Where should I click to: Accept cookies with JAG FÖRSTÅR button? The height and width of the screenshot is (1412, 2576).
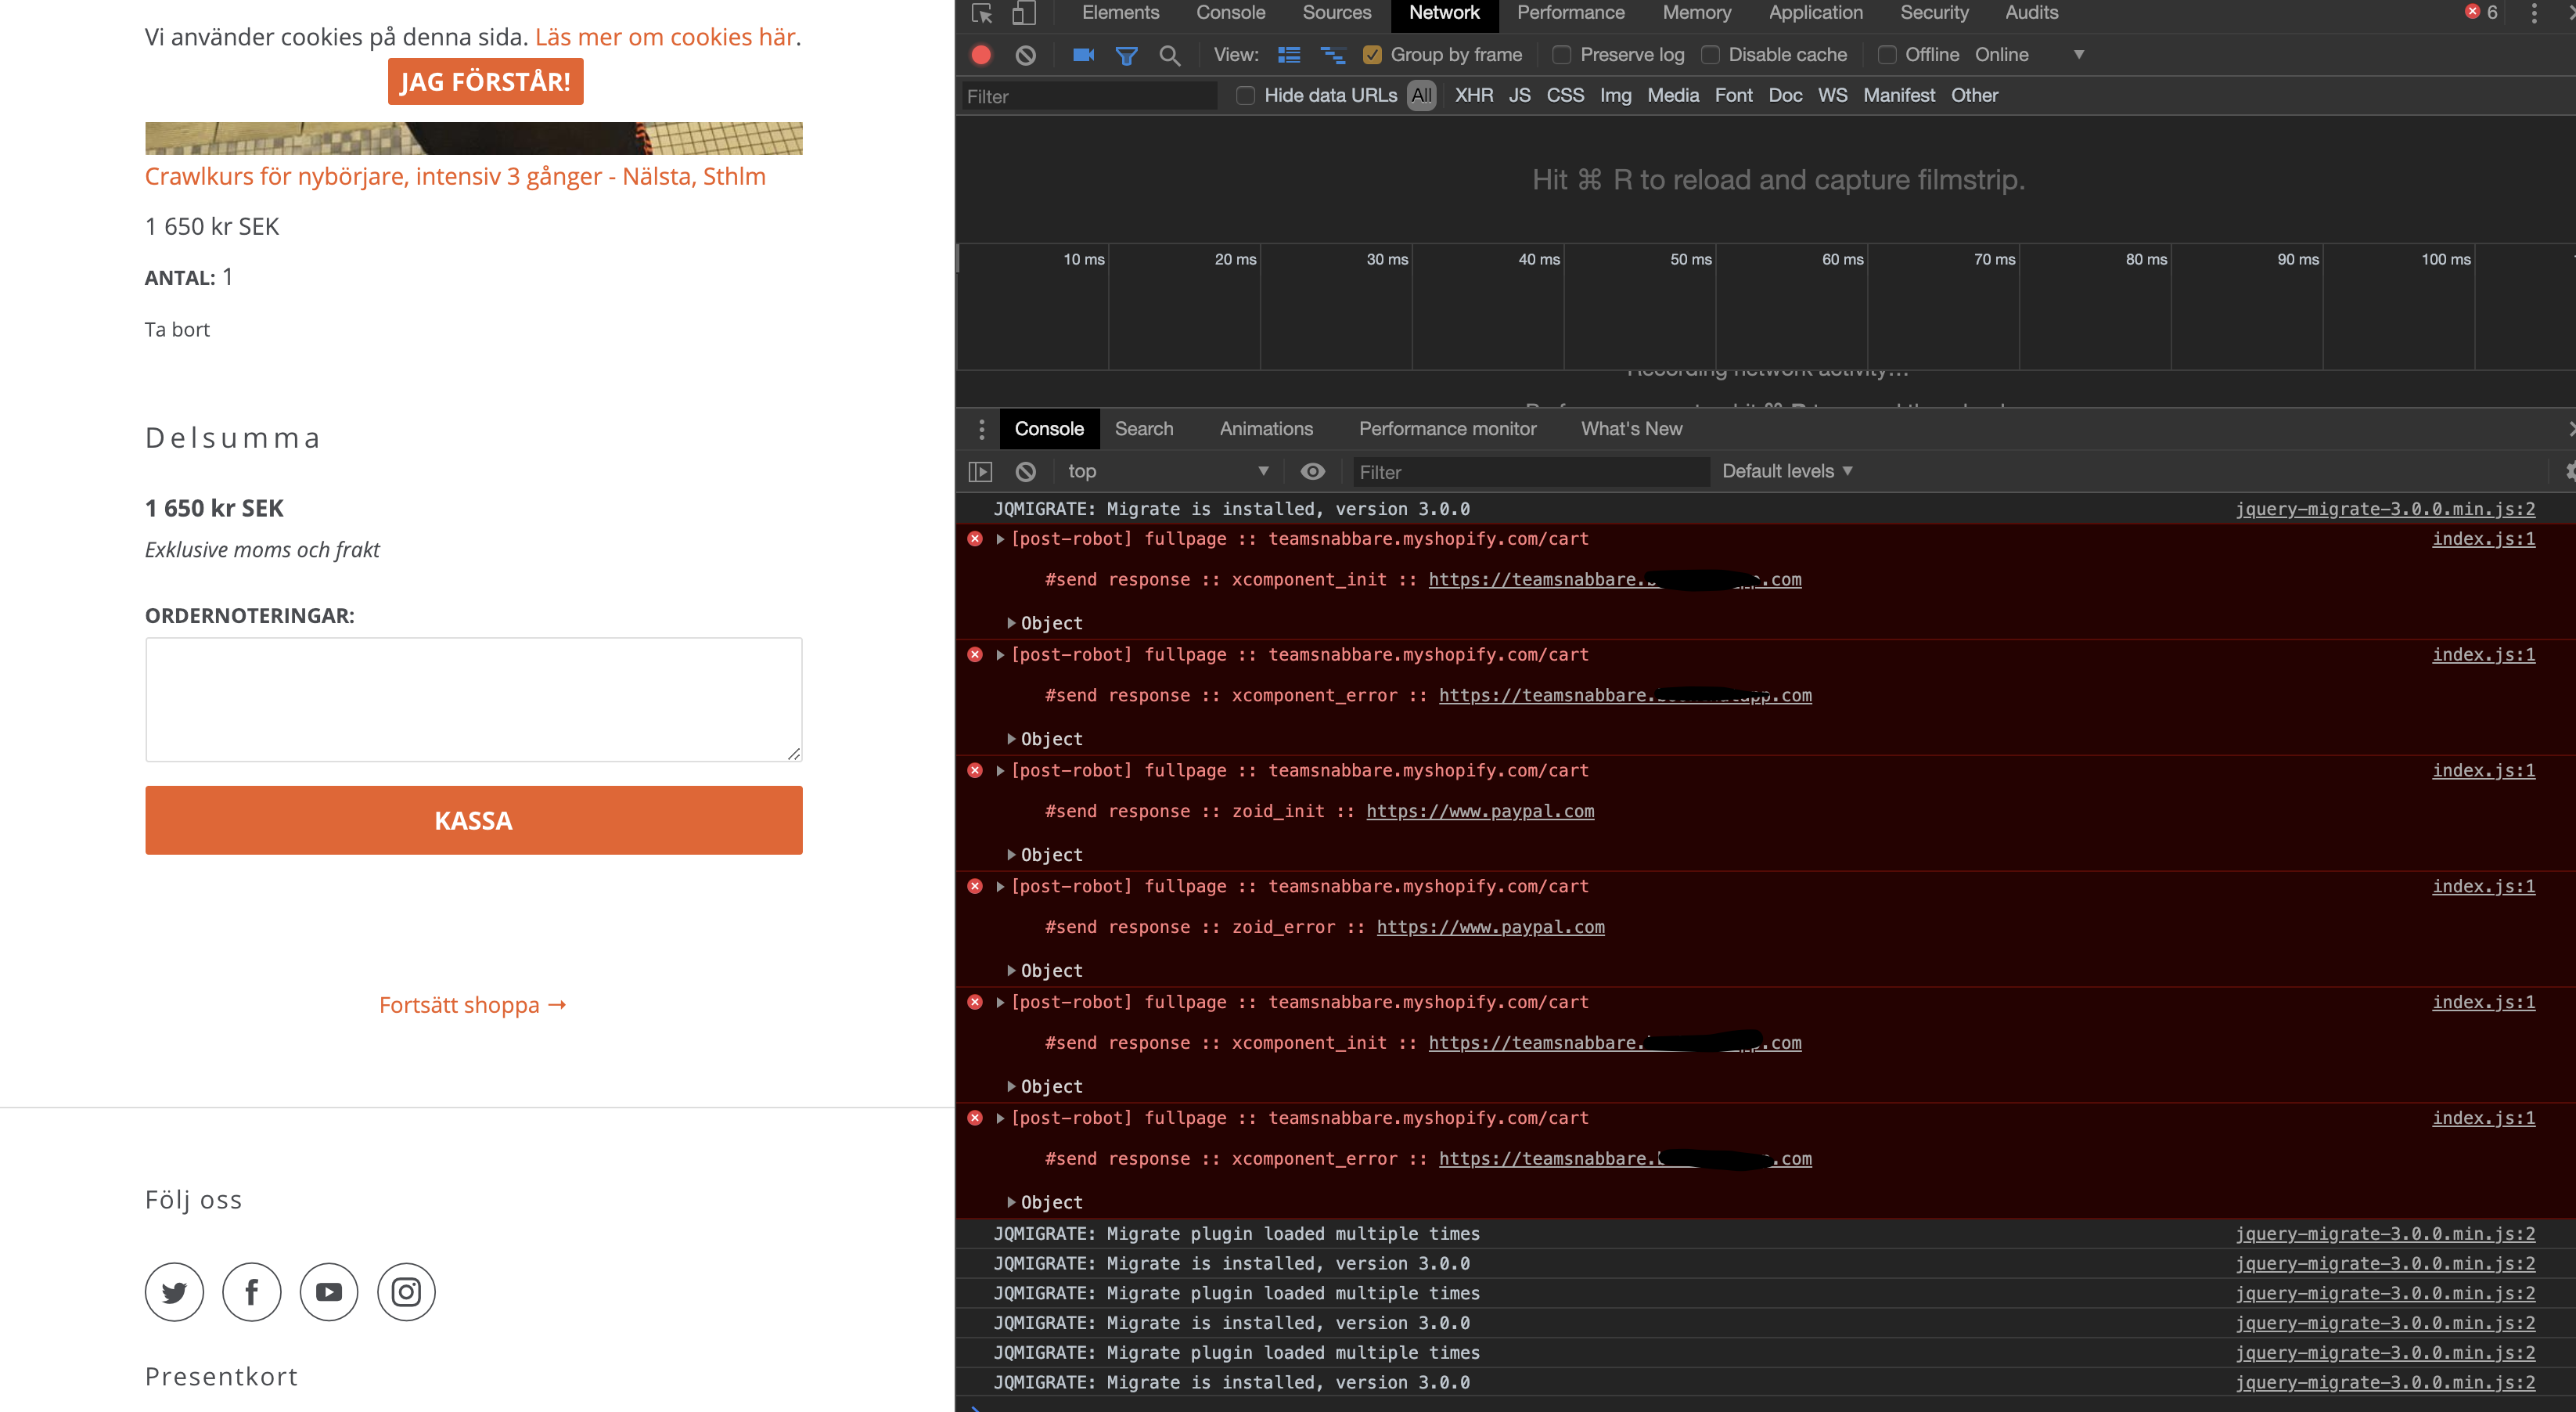[485, 81]
